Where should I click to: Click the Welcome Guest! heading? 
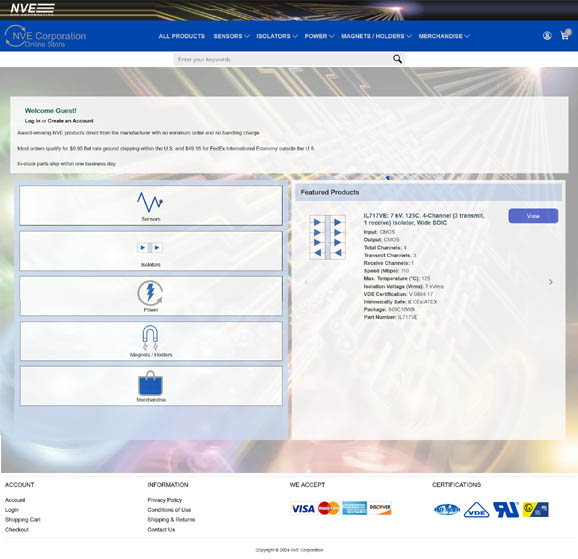(51, 111)
